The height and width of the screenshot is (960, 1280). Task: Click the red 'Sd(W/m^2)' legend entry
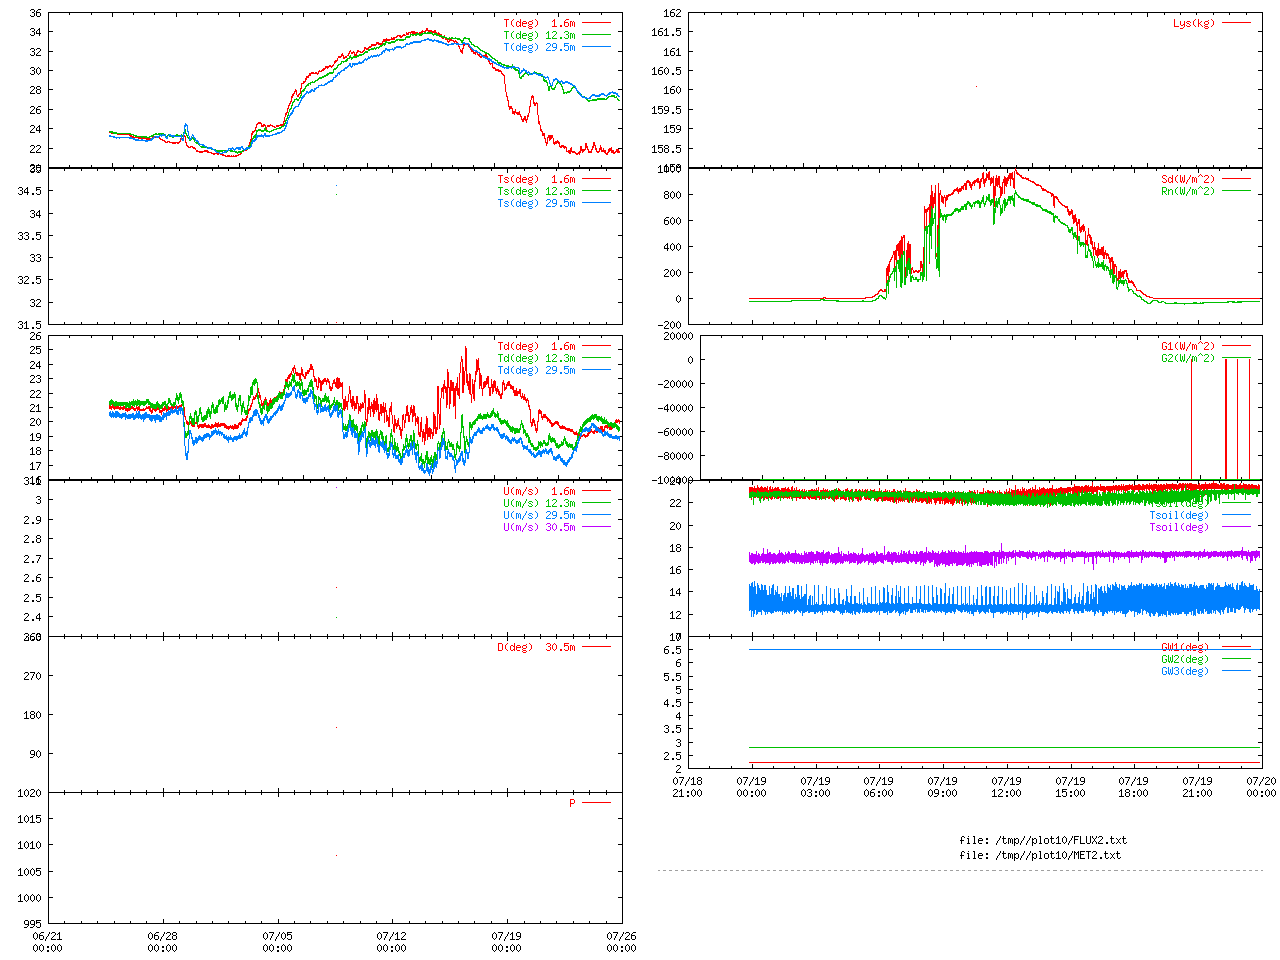[x=1205, y=179]
